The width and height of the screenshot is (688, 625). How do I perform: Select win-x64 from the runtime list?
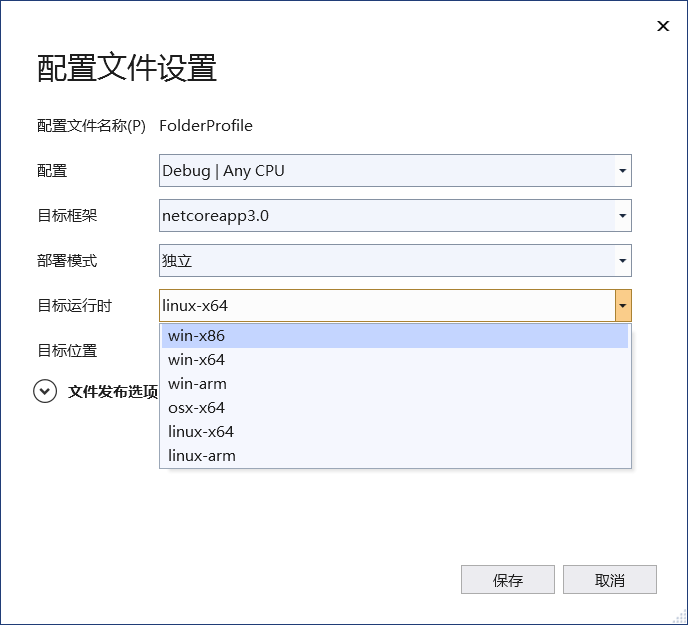pyautogui.click(x=395, y=360)
